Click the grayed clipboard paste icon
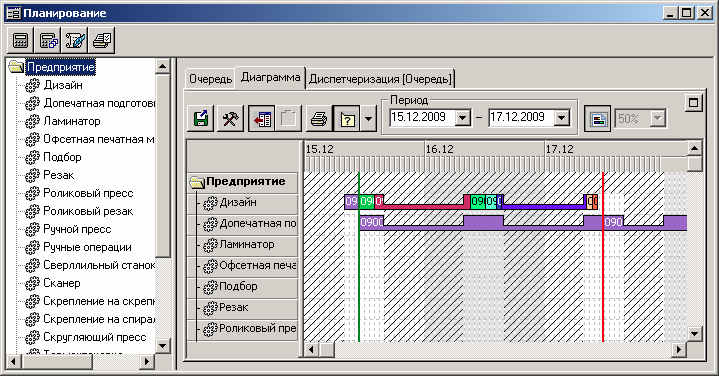This screenshot has width=719, height=376. (x=288, y=119)
